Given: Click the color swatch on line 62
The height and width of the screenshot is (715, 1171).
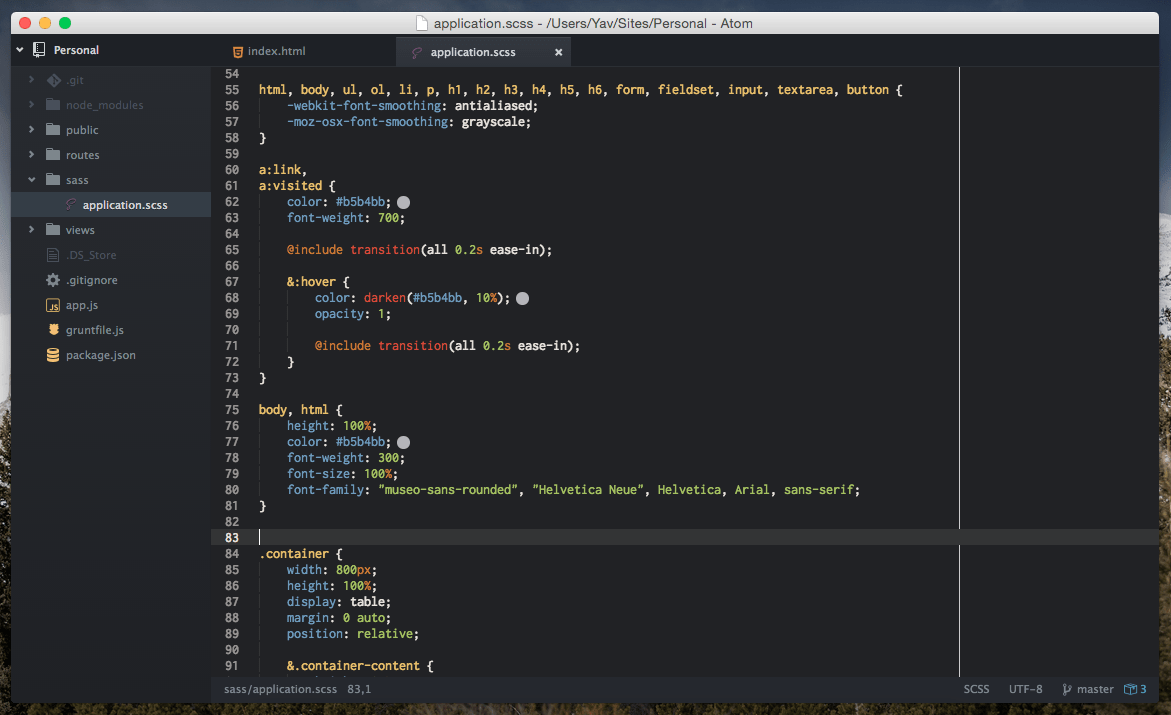Looking at the screenshot, I should point(403,202).
